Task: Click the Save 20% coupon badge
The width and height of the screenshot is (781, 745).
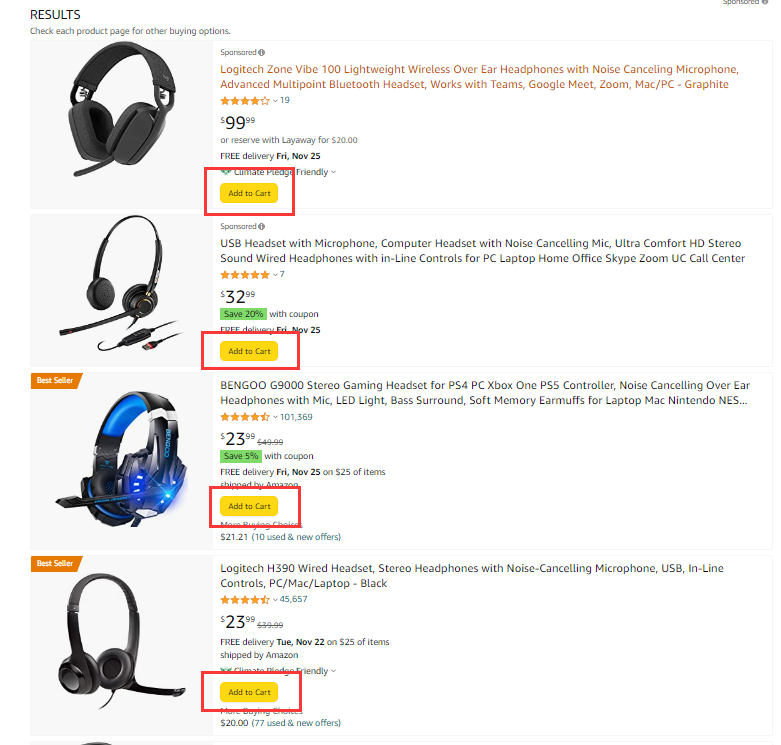Action: 243,314
